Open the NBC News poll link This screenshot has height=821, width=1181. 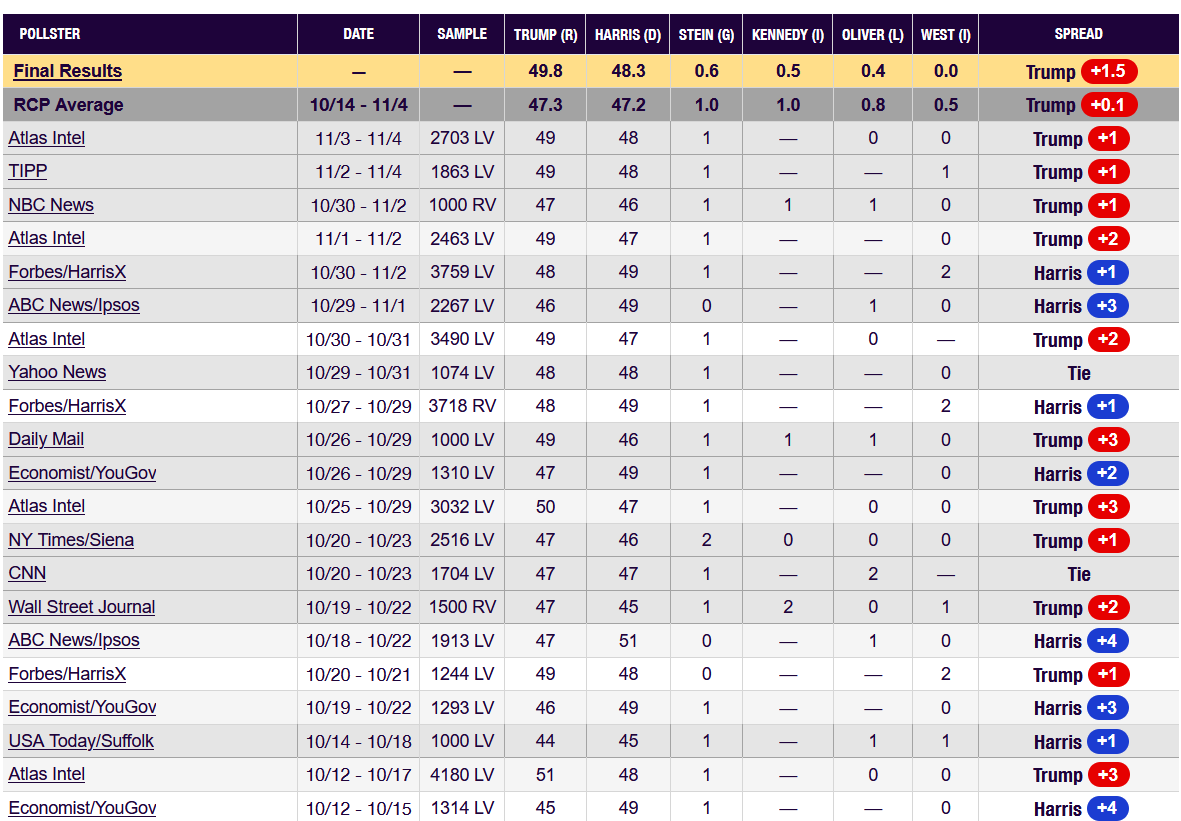coord(51,205)
